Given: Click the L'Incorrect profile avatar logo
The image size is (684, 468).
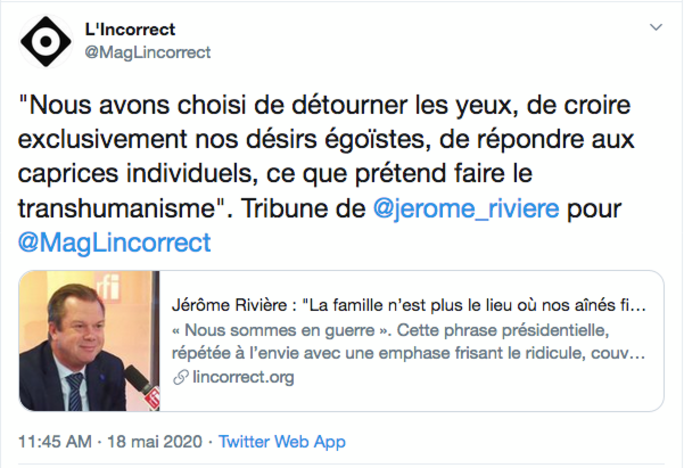Looking at the screenshot, I should 44,42.
